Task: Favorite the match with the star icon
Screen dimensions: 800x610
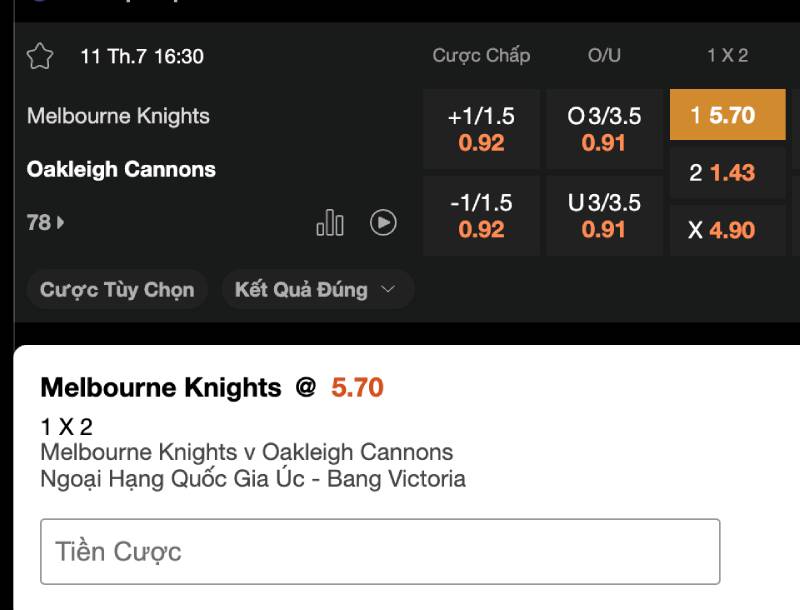Action: point(40,56)
